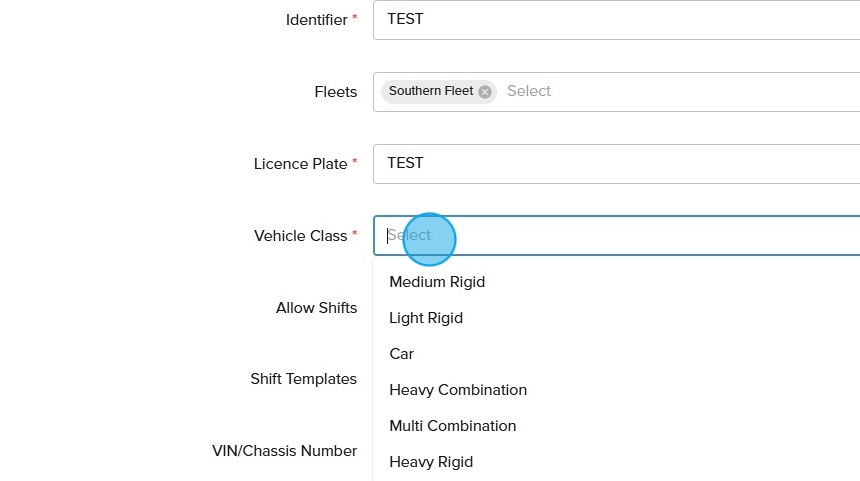The height and width of the screenshot is (481, 860).
Task: Click the Shift Templates label
Action: [x=303, y=379]
